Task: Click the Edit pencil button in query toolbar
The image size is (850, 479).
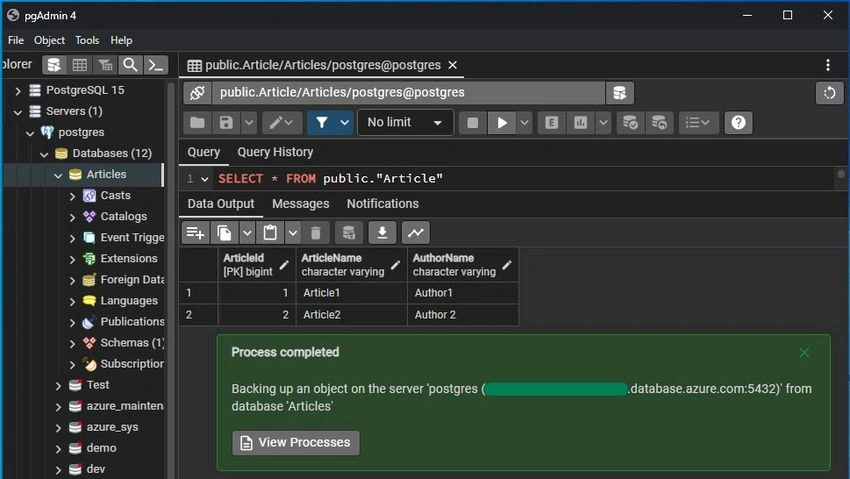Action: click(x=282, y=123)
